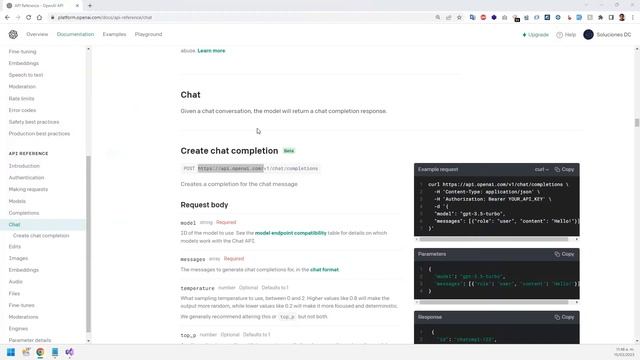Open Images in the sidebar
The image size is (640, 360).
(18, 258)
